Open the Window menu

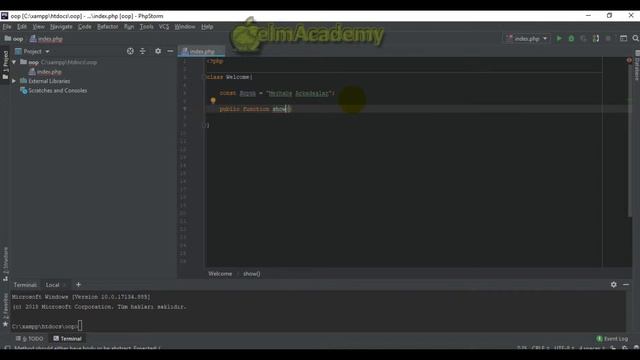point(184,27)
